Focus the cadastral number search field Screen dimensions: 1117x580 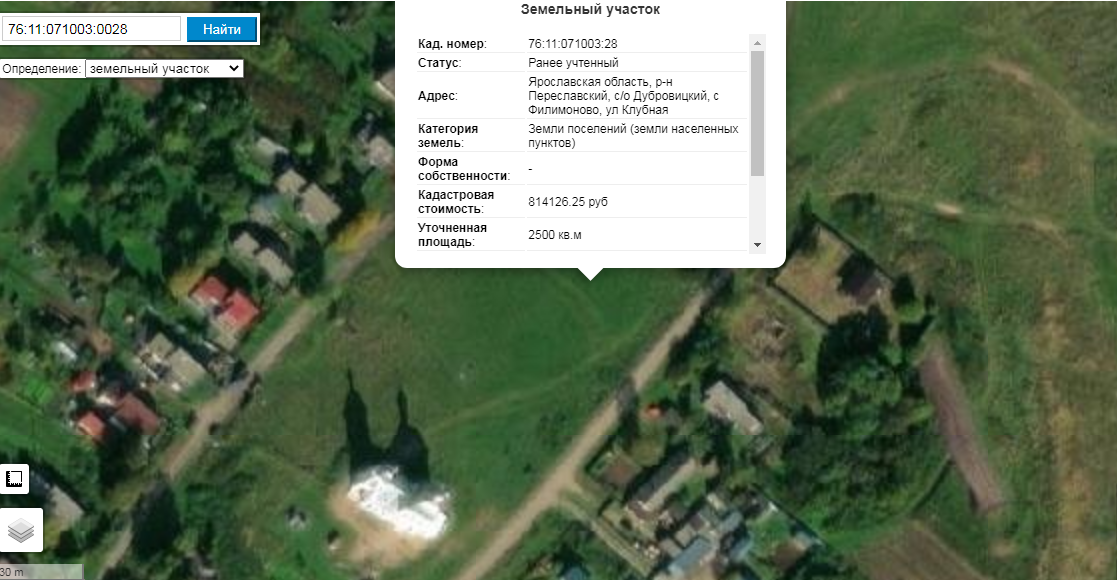pos(92,29)
